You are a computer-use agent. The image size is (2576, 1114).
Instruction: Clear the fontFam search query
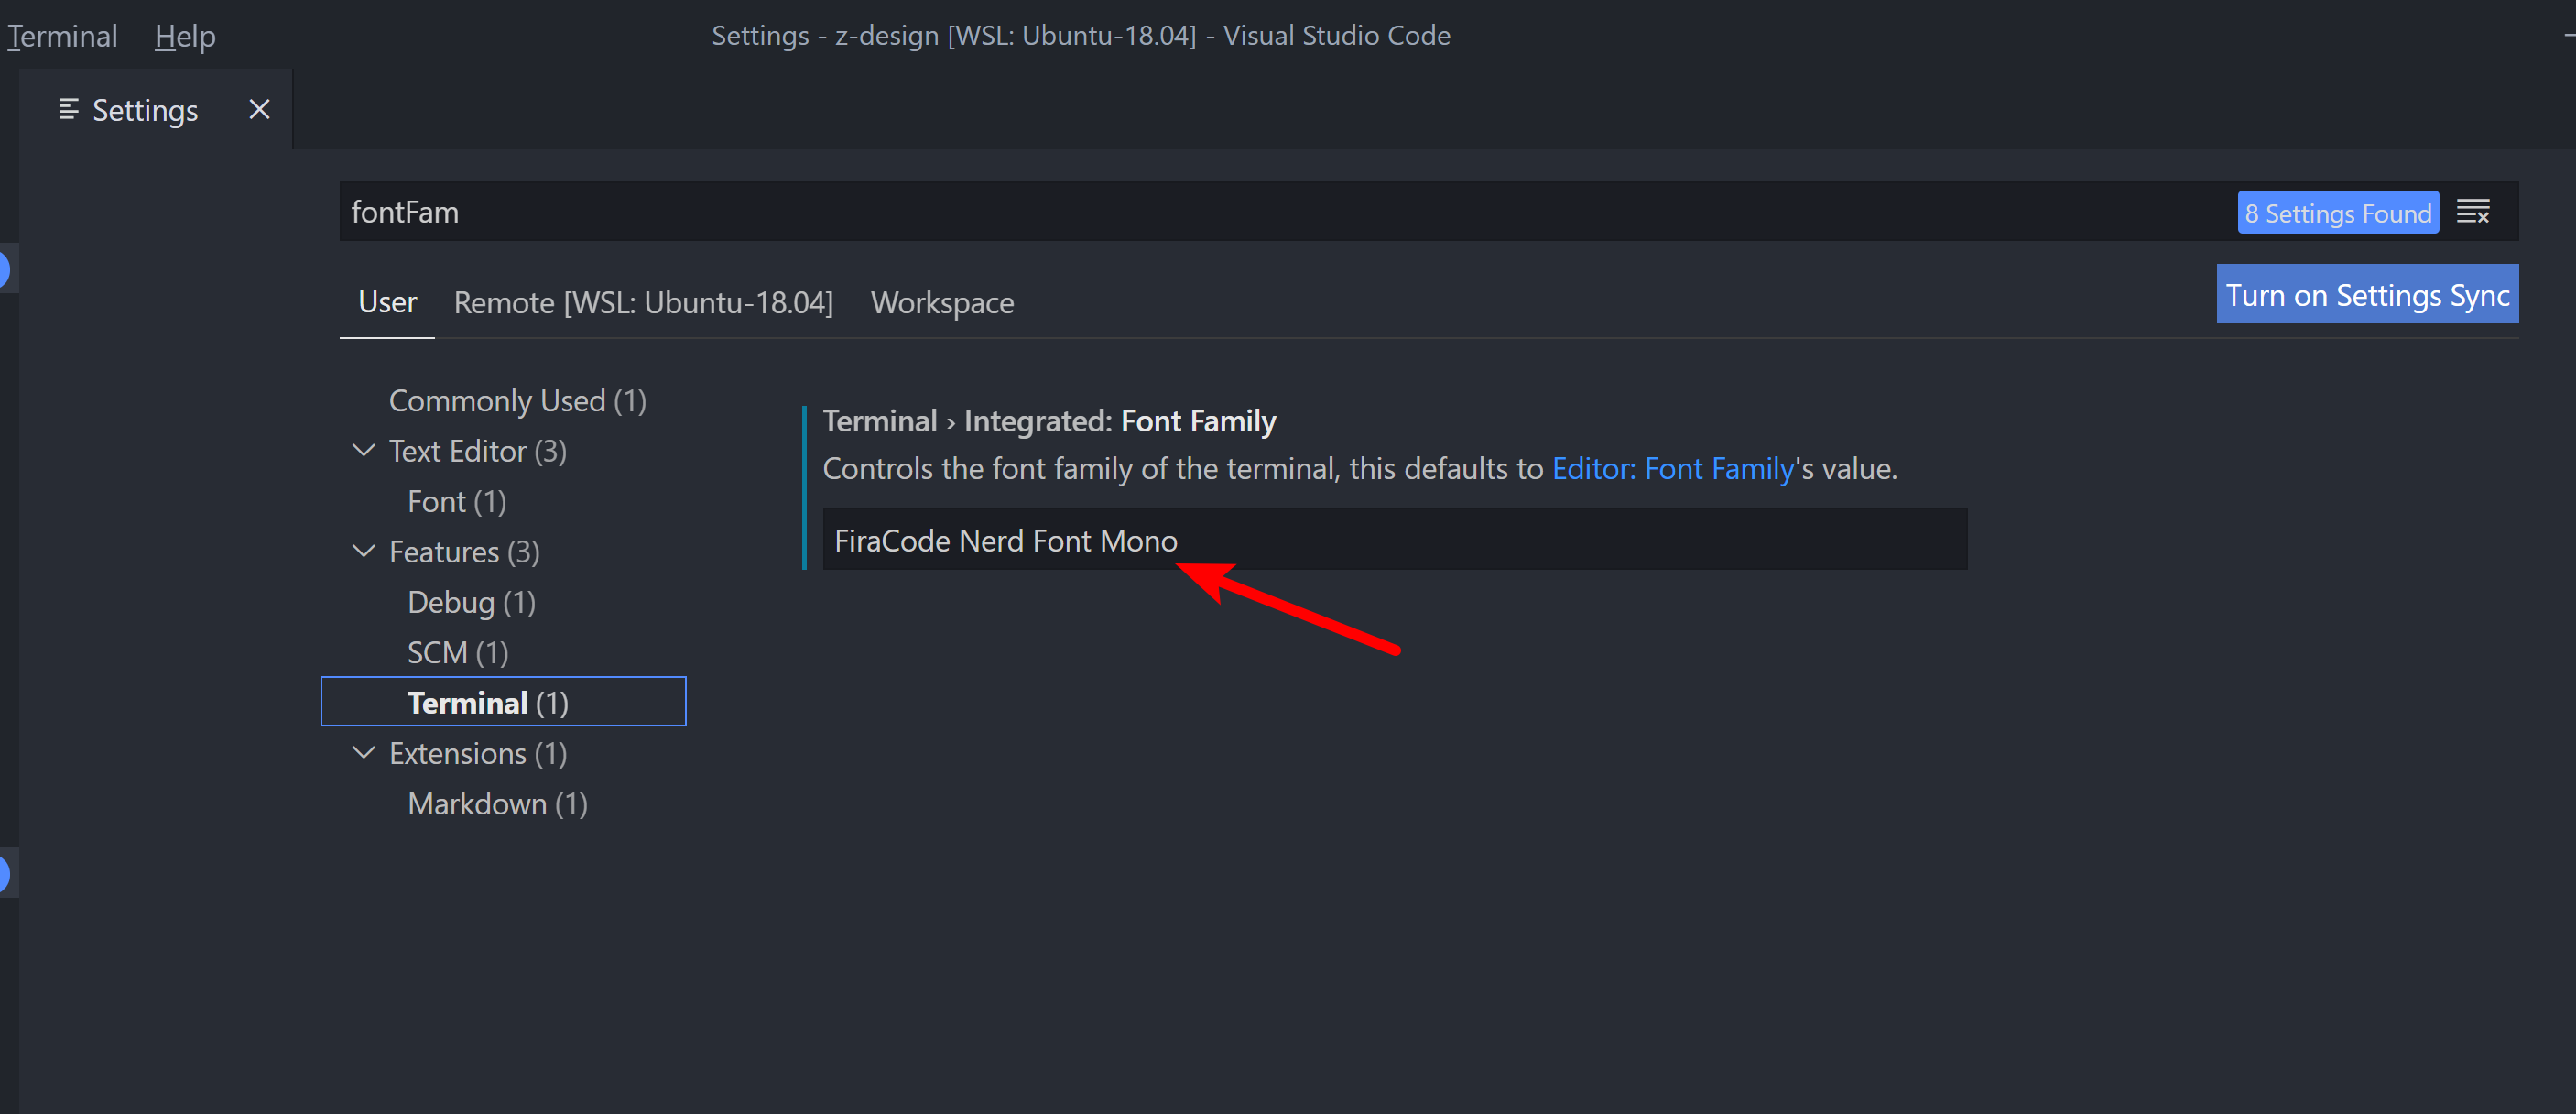[x=631, y=212]
